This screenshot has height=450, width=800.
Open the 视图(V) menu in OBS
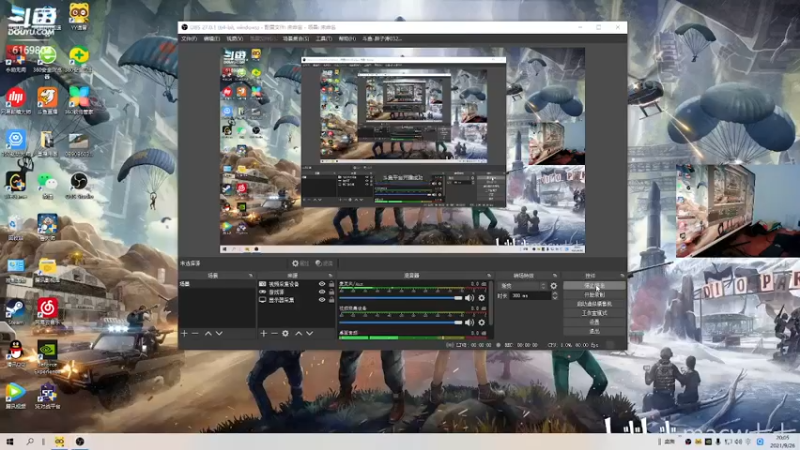click(x=234, y=39)
